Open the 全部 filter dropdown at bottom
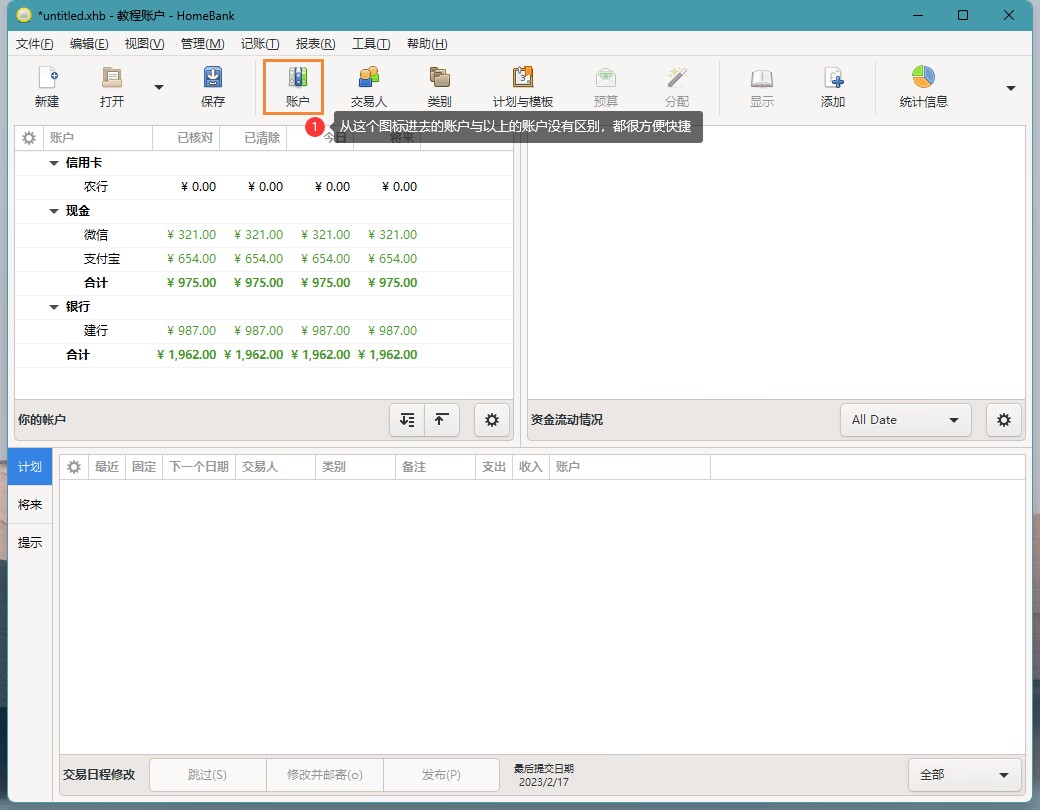Image resolution: width=1040 pixels, height=810 pixels. tap(964, 775)
